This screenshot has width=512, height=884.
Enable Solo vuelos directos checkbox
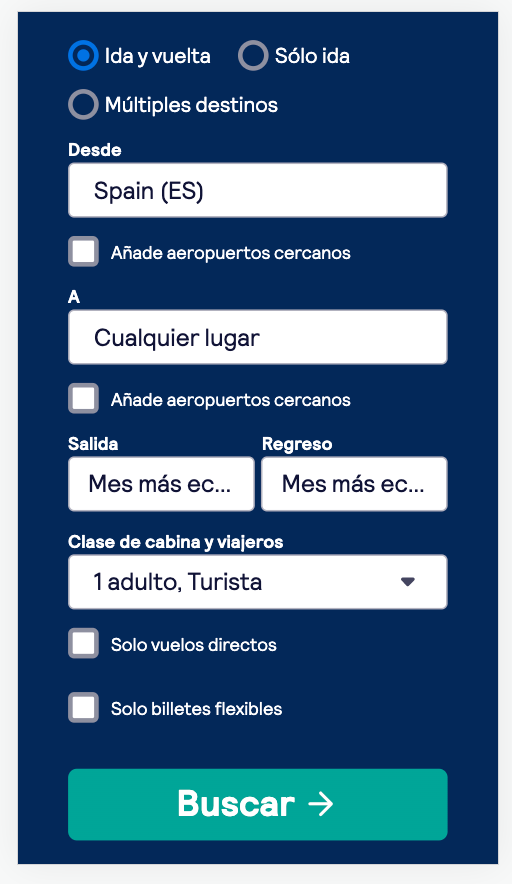[x=83, y=643]
